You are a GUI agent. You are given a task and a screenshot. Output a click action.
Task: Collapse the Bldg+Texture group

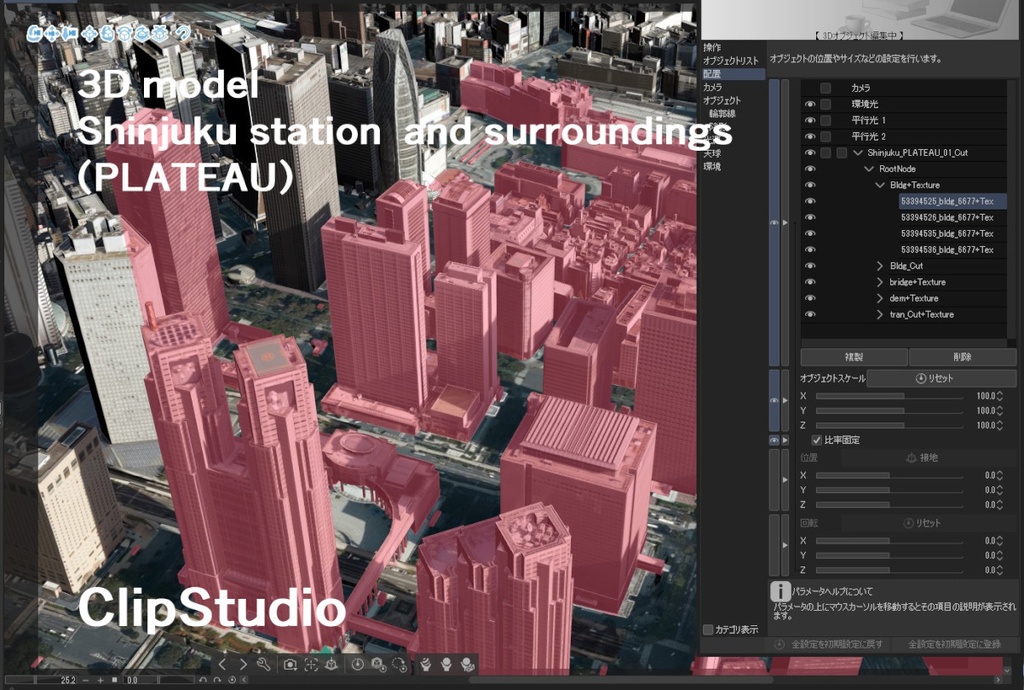pyautogui.click(x=879, y=185)
